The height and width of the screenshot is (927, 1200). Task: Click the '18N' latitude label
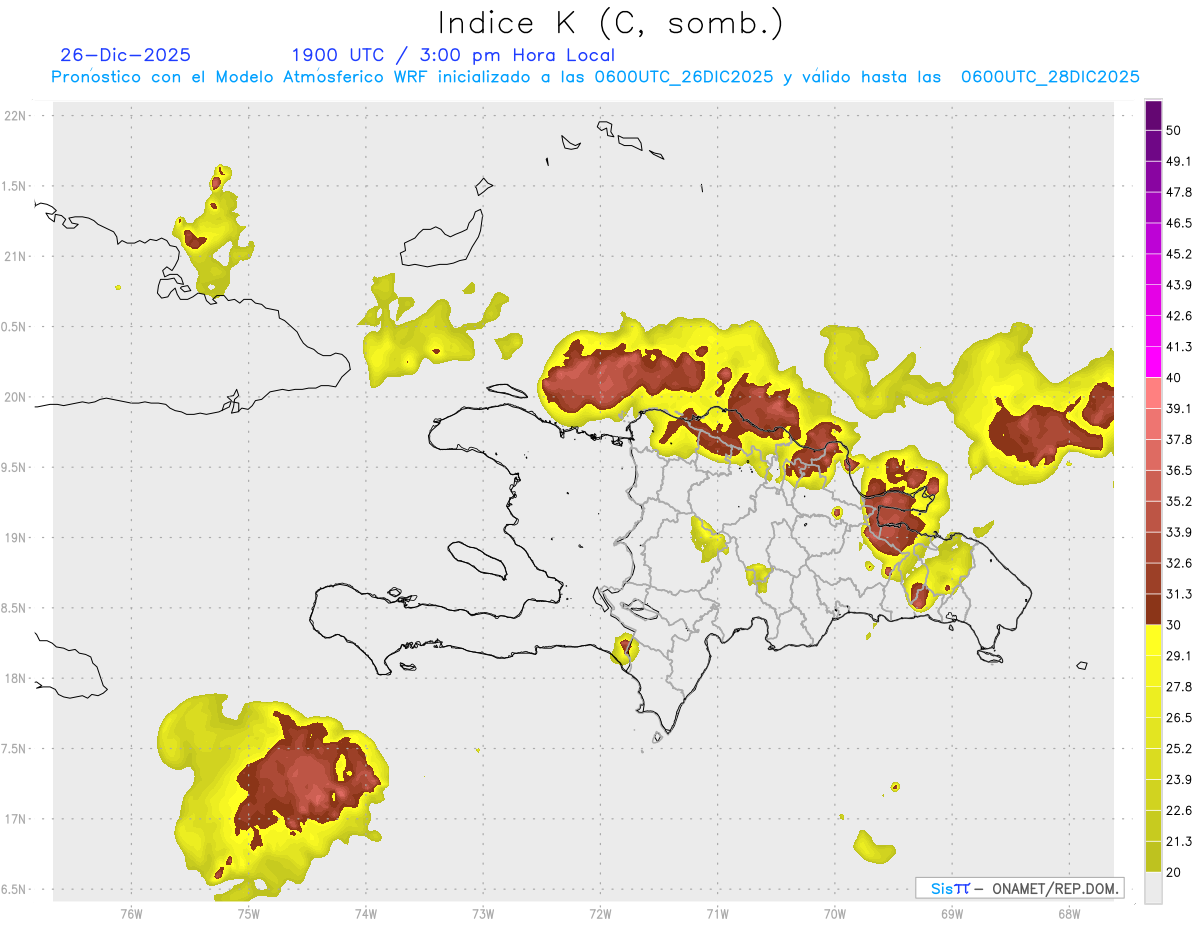click(x=16, y=679)
